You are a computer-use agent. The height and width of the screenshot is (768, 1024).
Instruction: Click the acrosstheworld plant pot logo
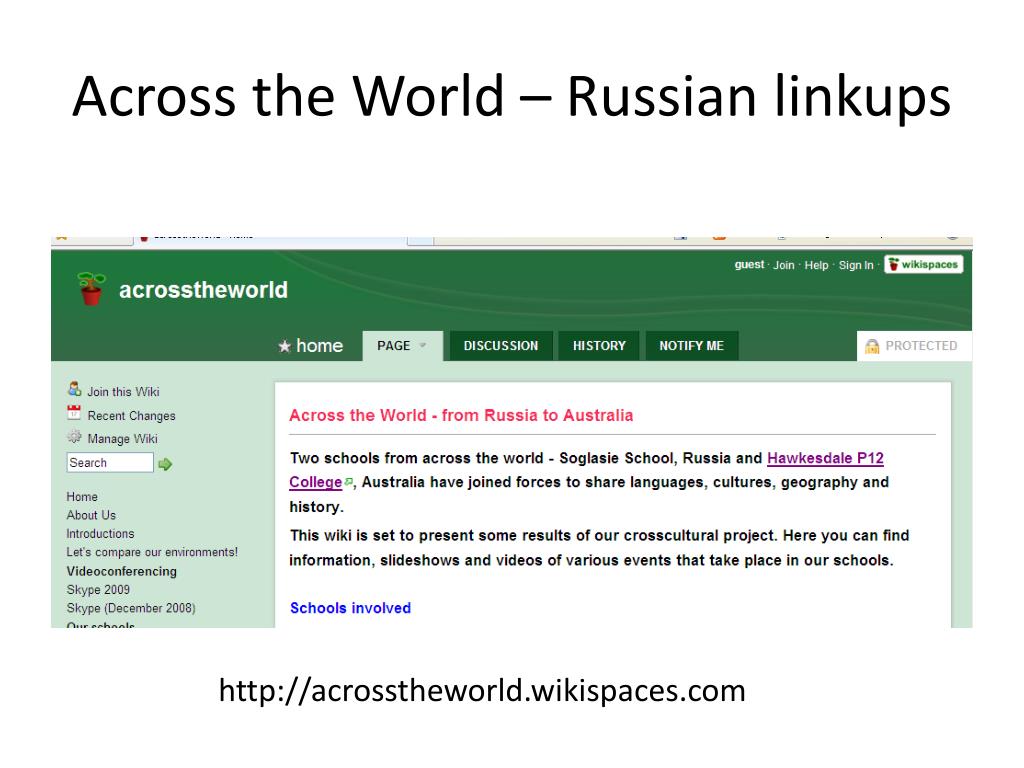coord(91,289)
